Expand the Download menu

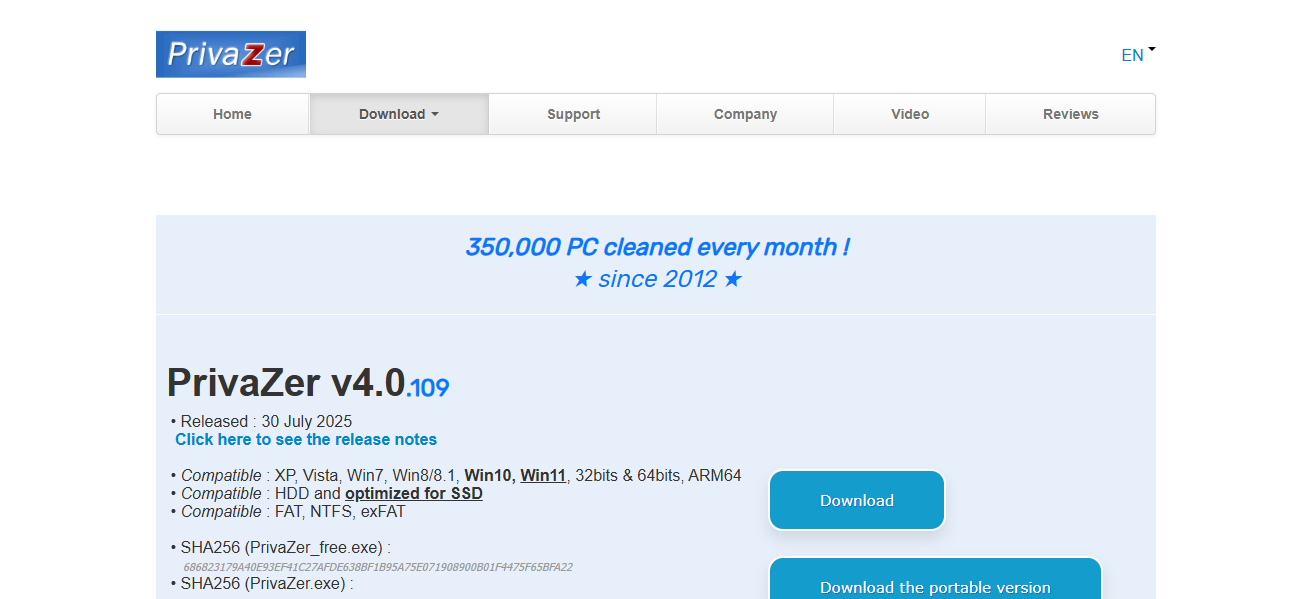399,114
